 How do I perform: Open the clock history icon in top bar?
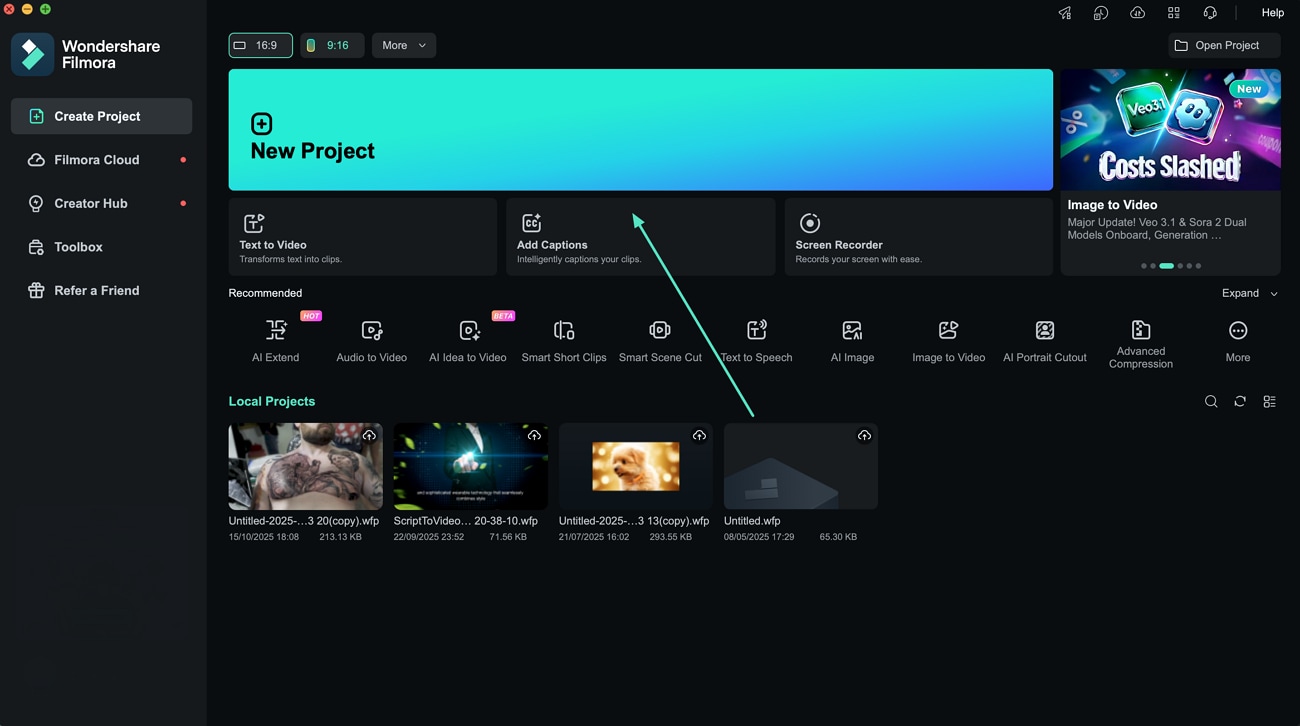coord(1101,13)
